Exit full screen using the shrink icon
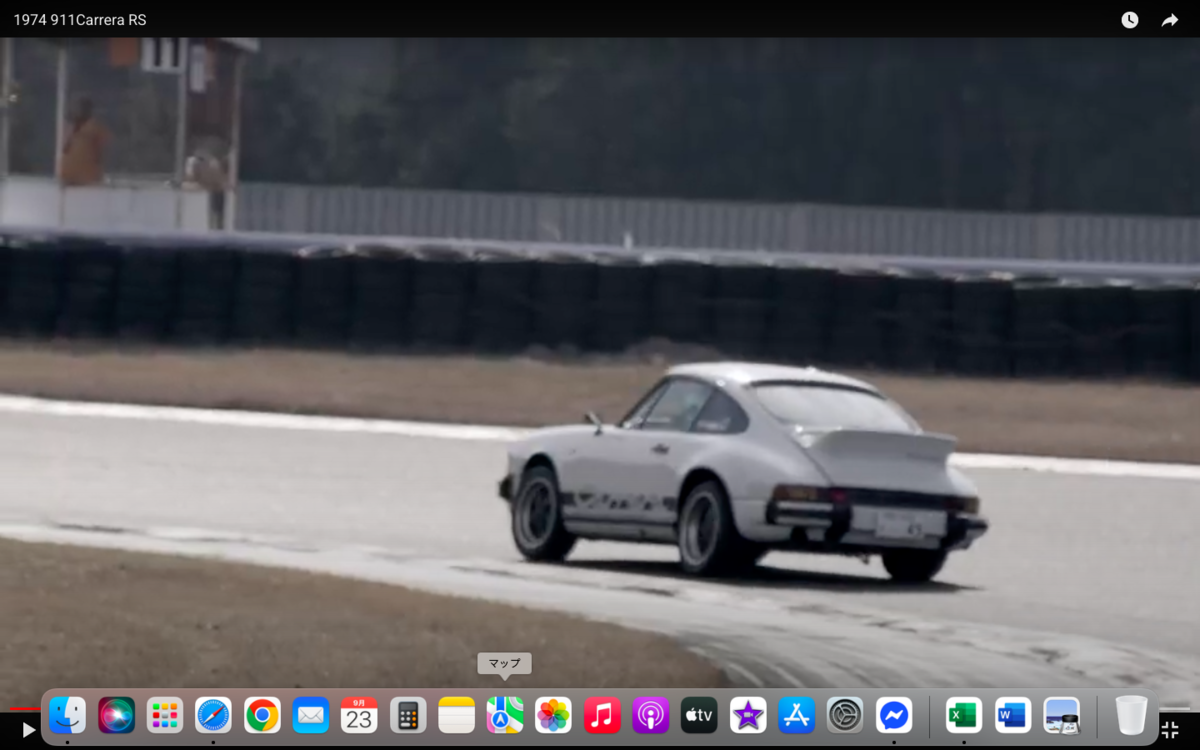 coord(1170,730)
